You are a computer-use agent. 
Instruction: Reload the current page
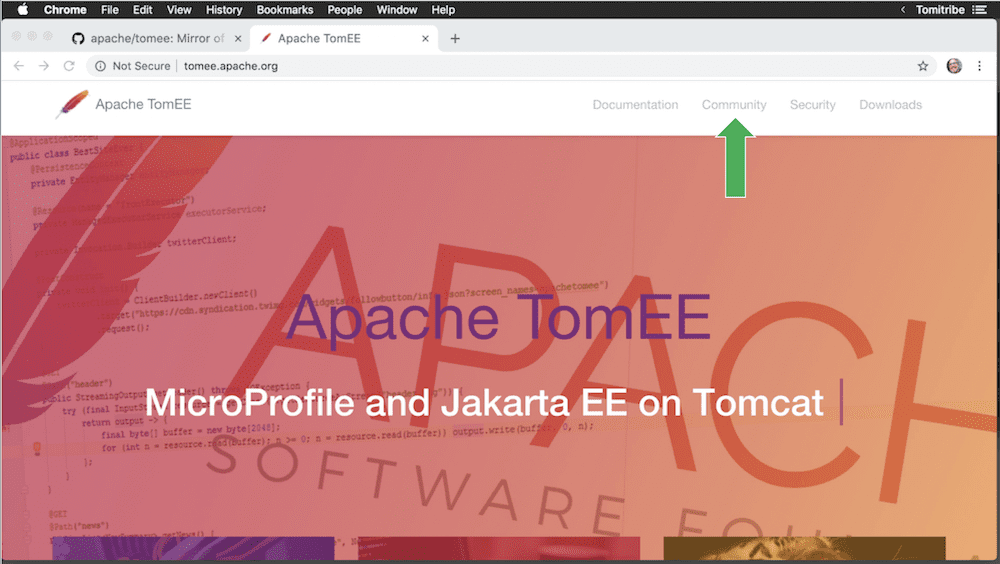(x=69, y=66)
